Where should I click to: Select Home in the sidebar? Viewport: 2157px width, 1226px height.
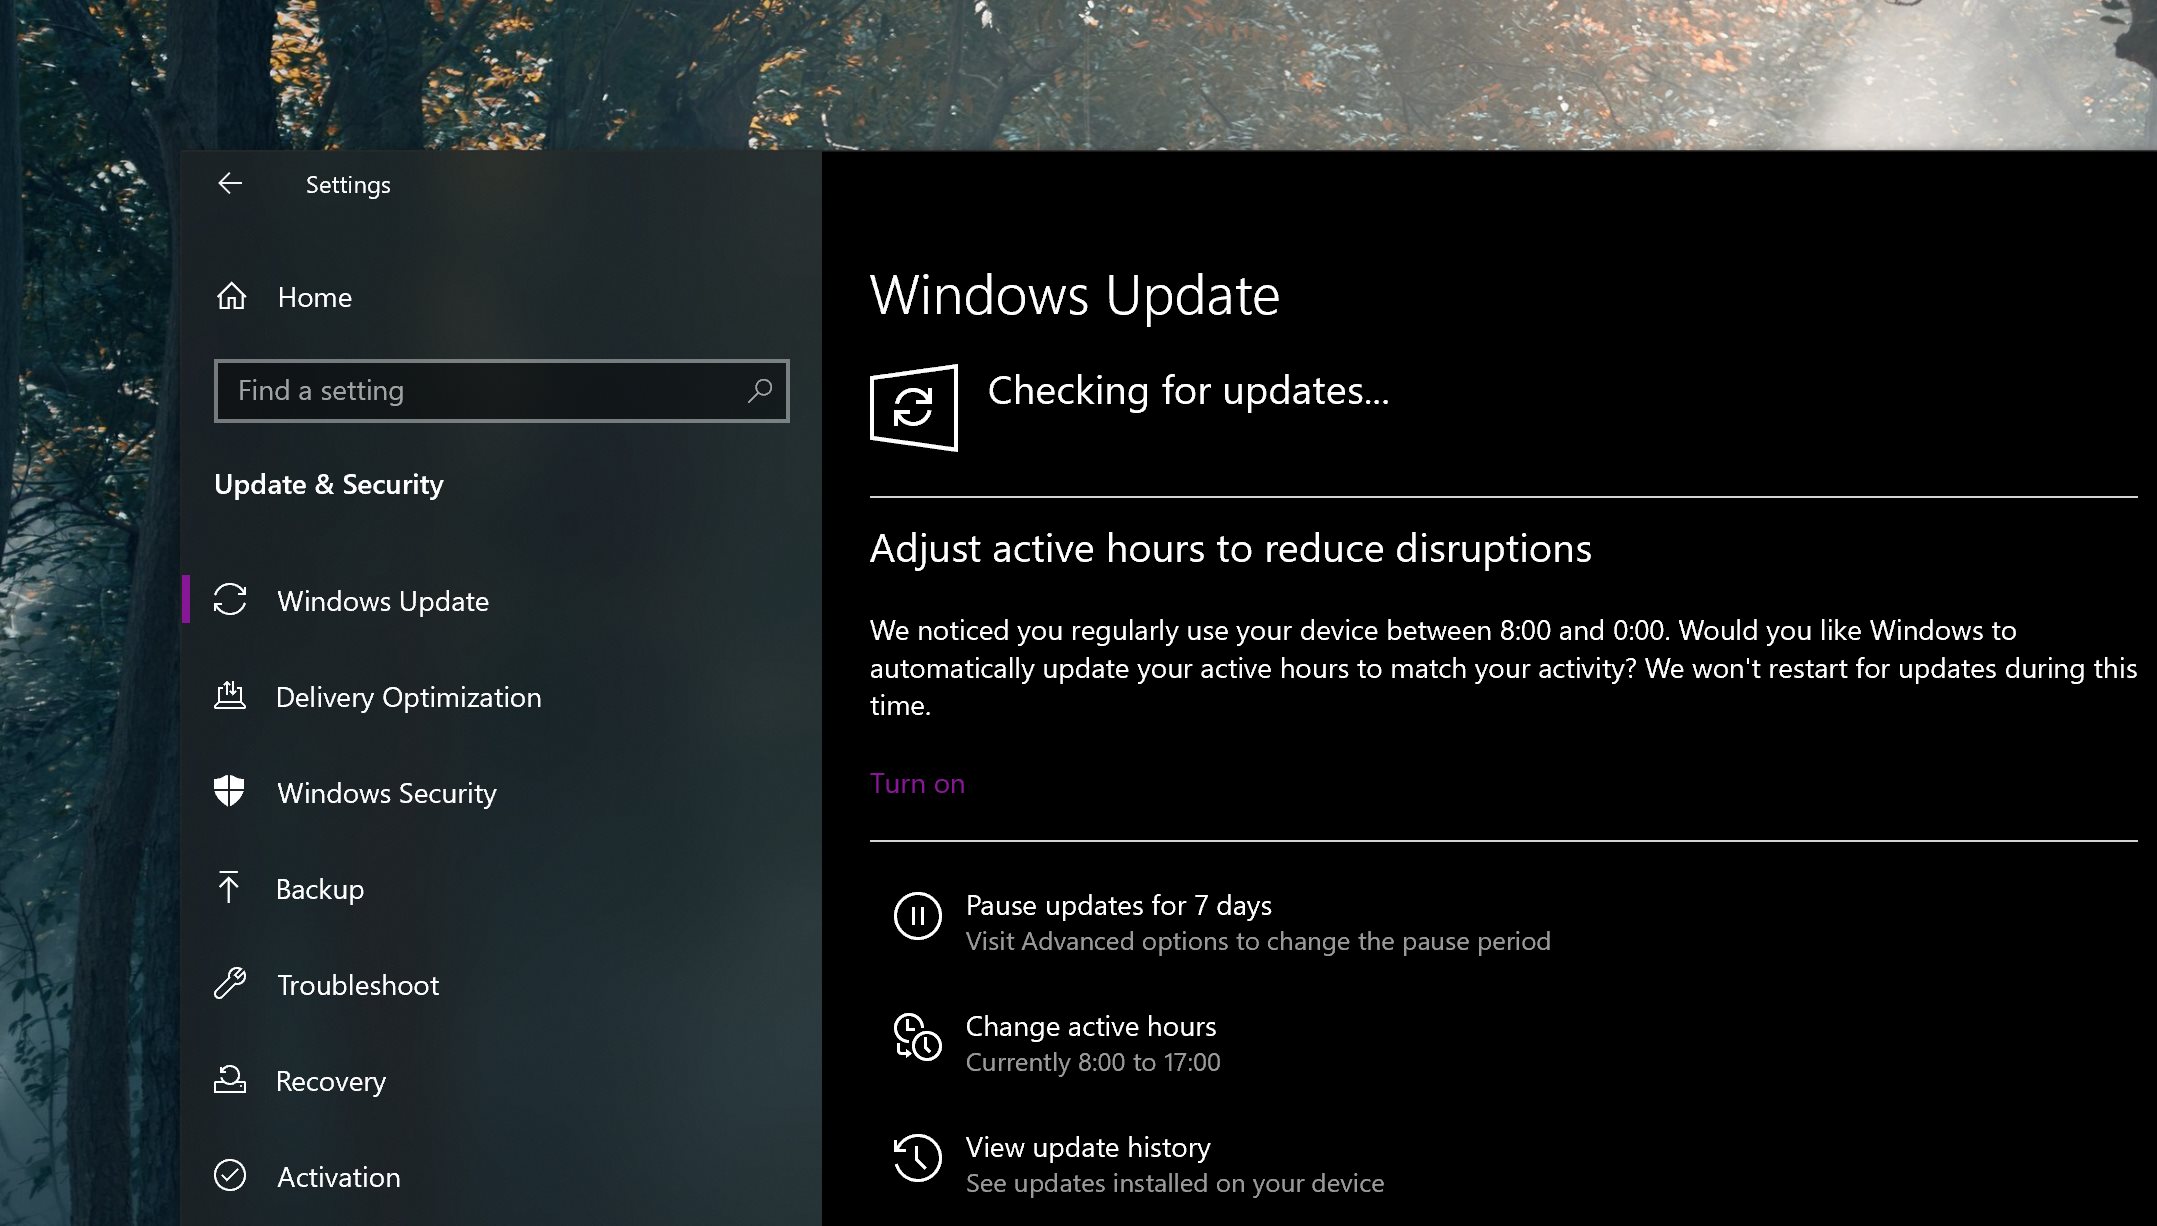(x=500, y=297)
